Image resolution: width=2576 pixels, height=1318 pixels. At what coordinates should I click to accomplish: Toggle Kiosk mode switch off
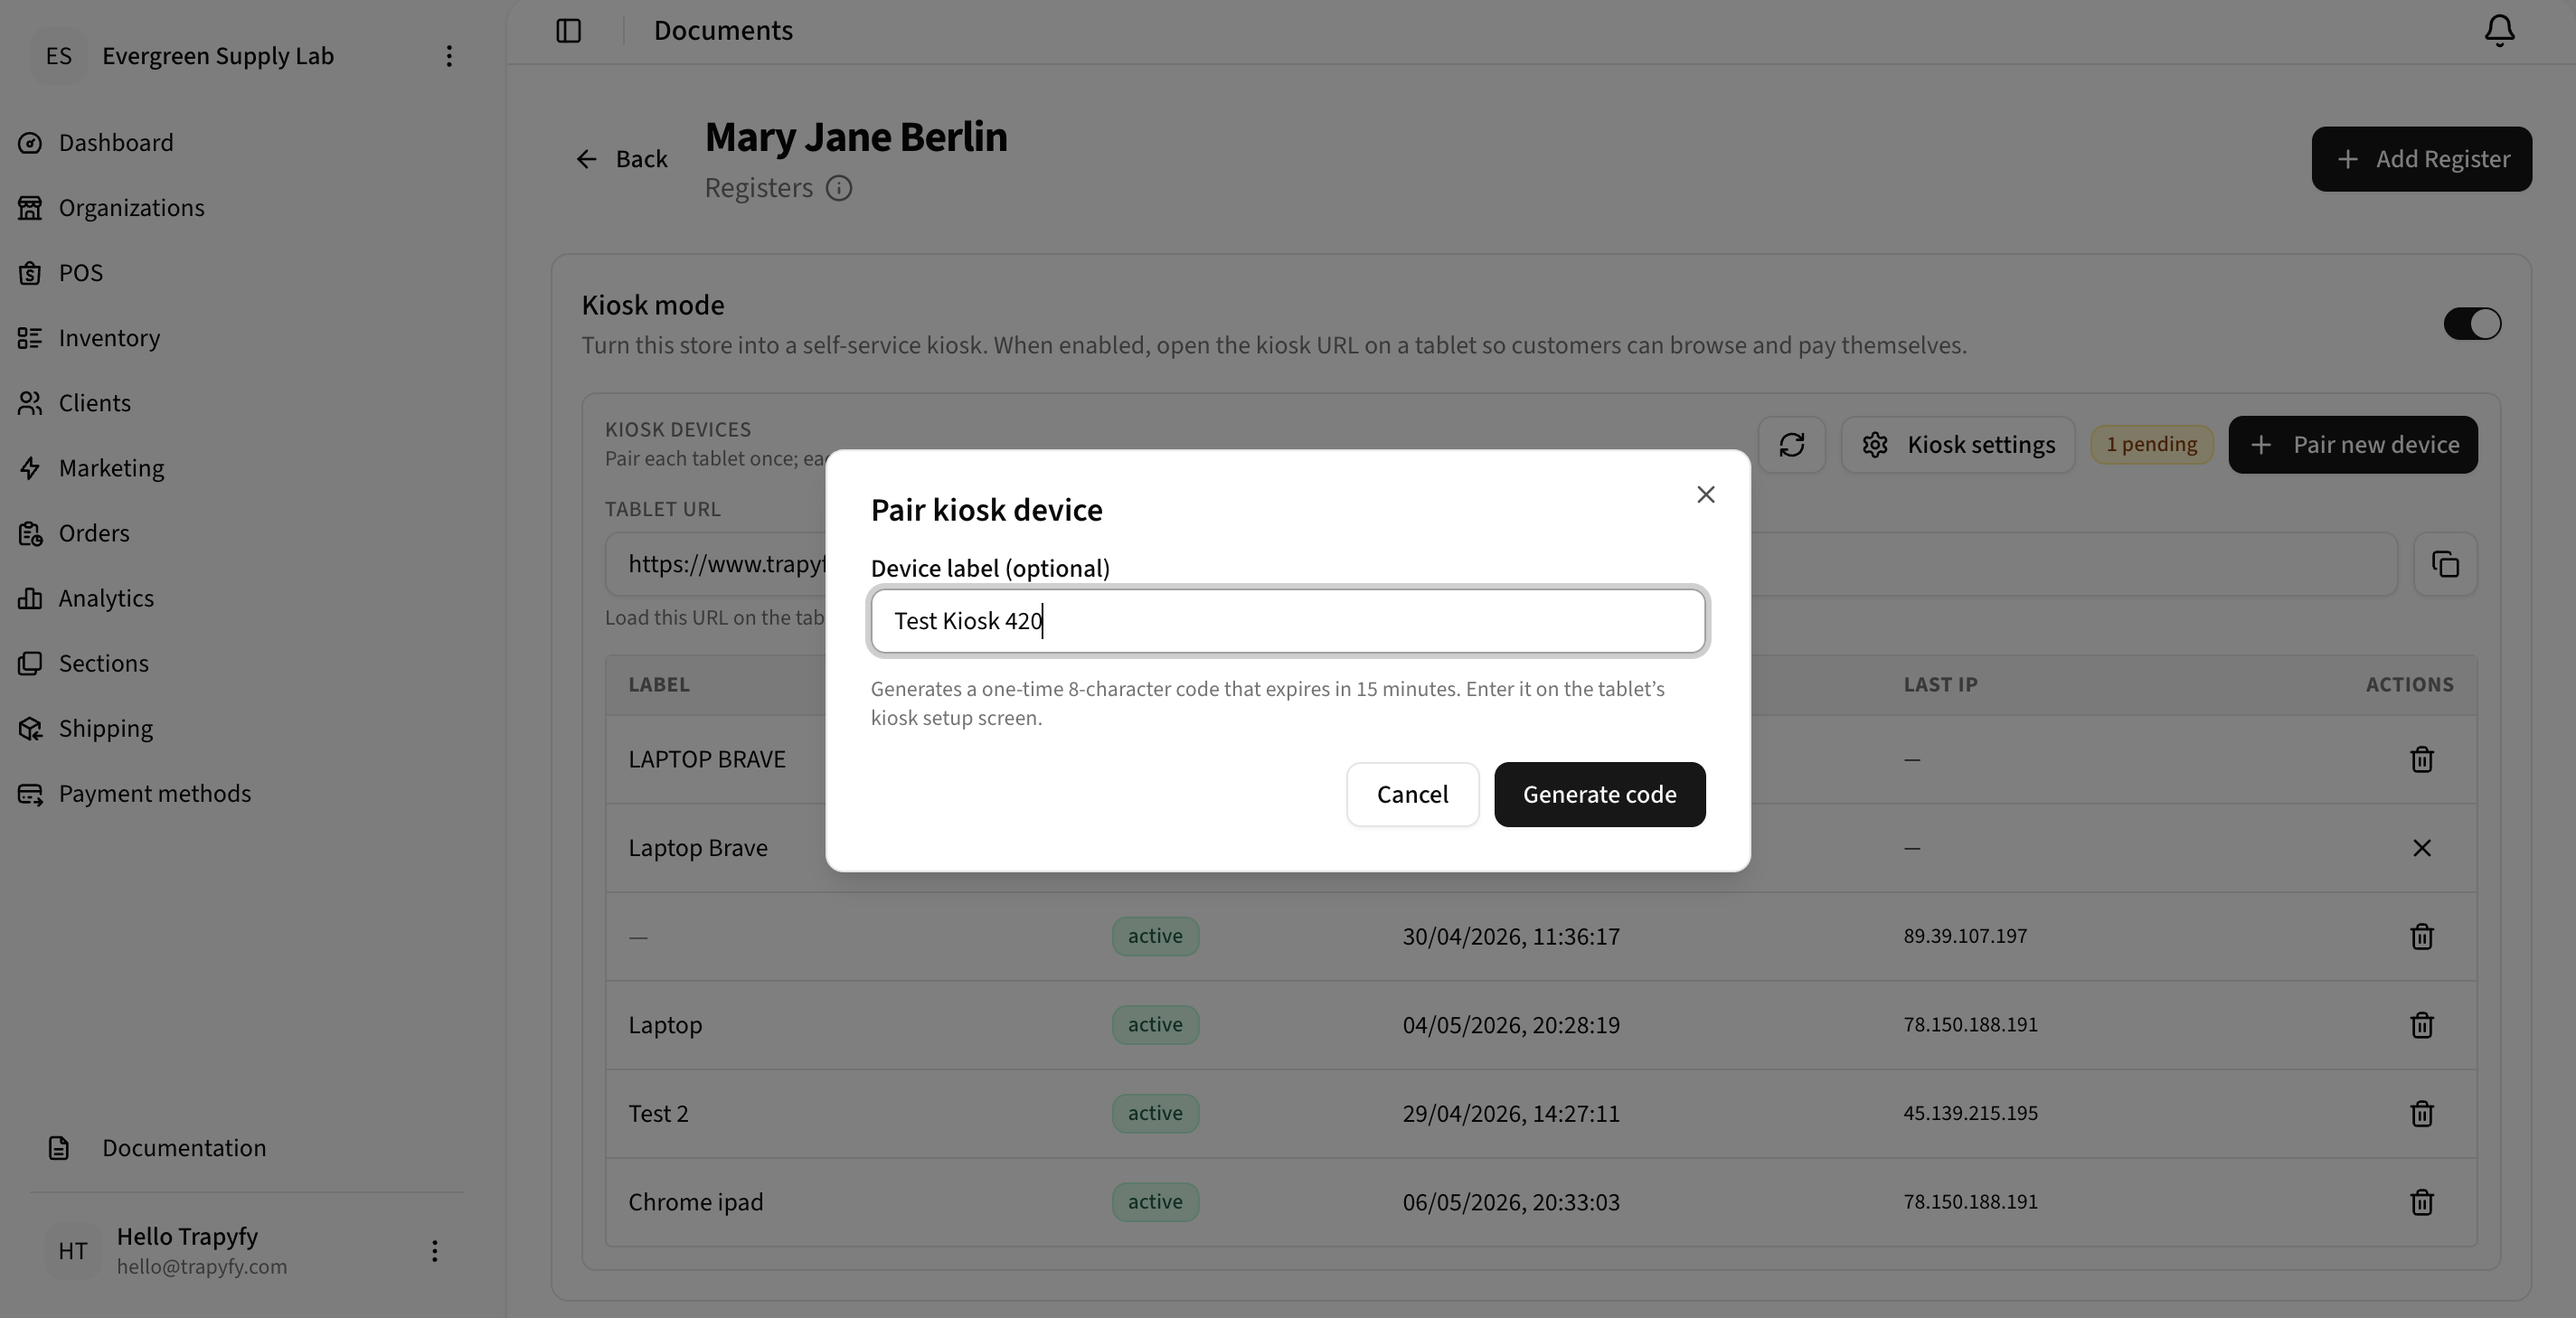point(2472,324)
